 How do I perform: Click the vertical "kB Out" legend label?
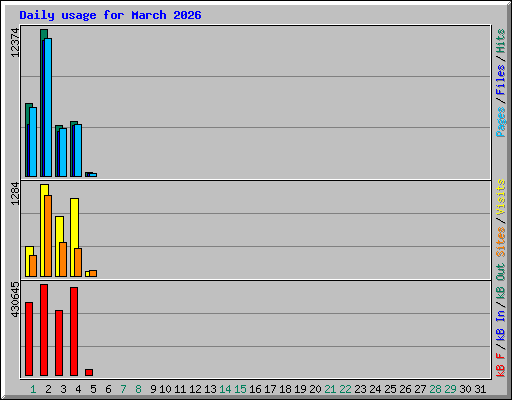[500, 282]
